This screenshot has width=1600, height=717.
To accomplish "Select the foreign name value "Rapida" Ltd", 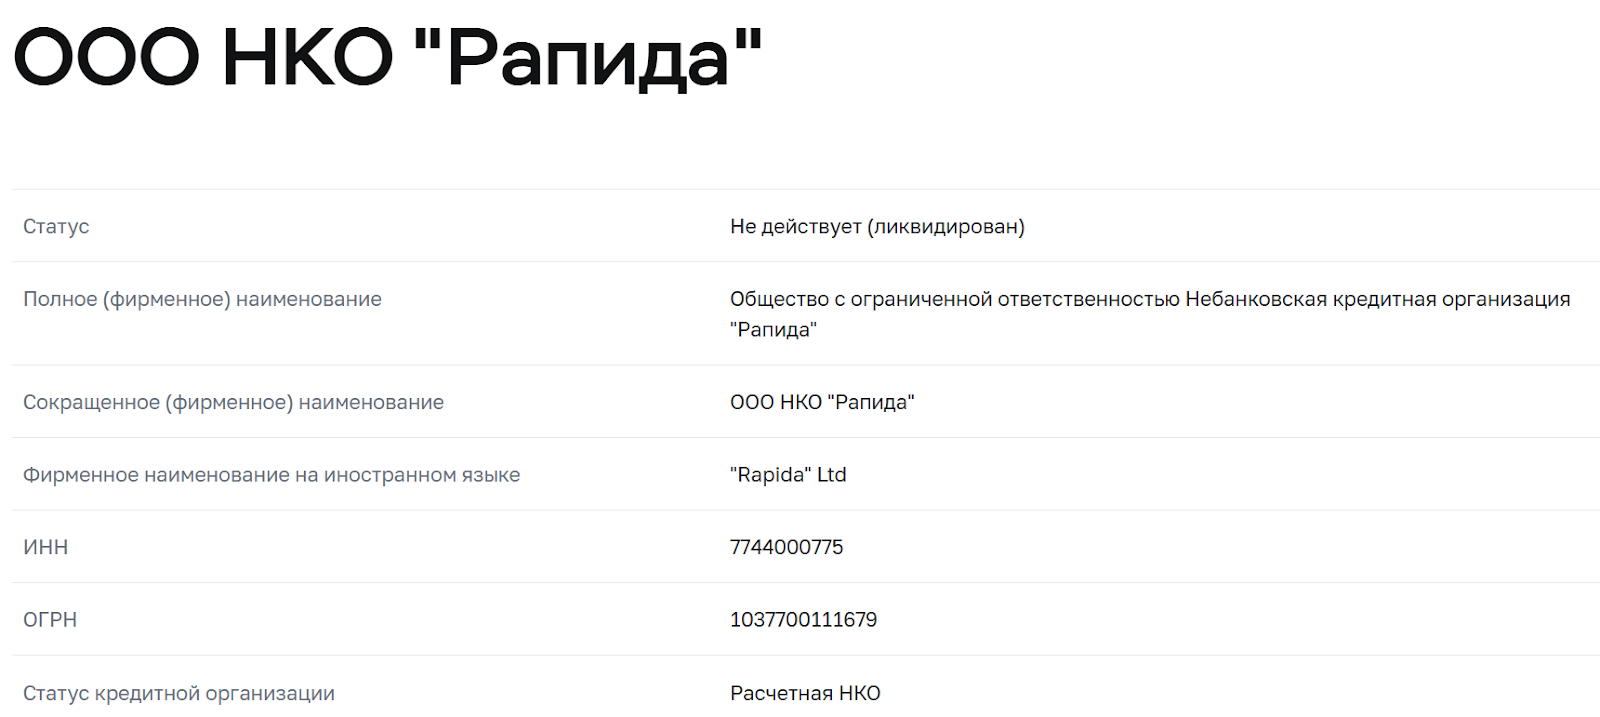I will click(788, 475).
